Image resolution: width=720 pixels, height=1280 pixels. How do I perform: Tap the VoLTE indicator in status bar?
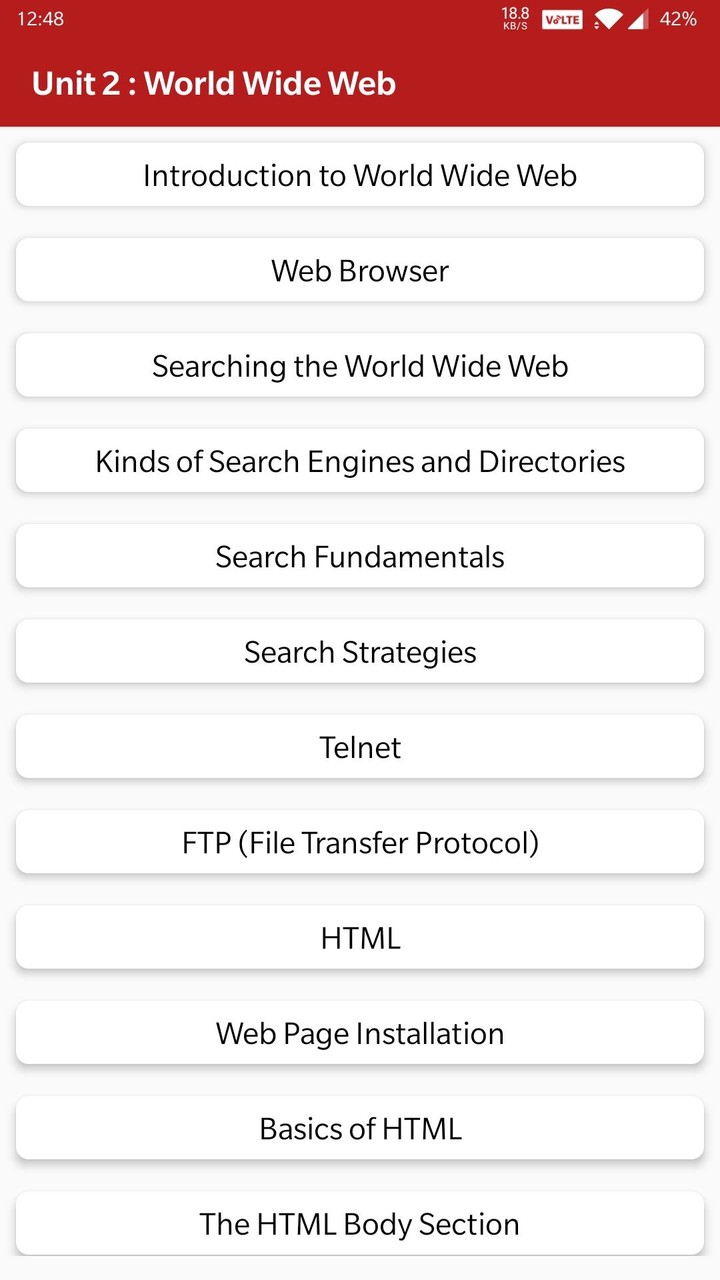pos(562,18)
